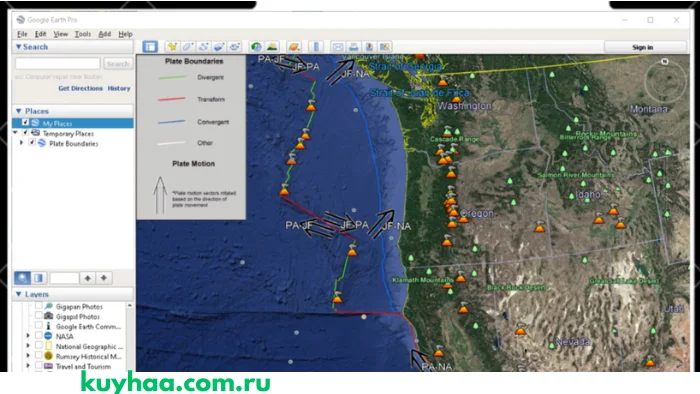700x394 pixels.
Task: Toggle the Temporary Places checkbox
Action: 25,133
